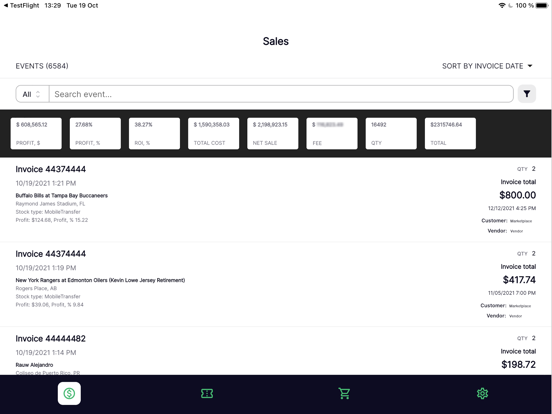Open the tickets tab icon
Screen dimensions: 552x414
tap(207, 394)
